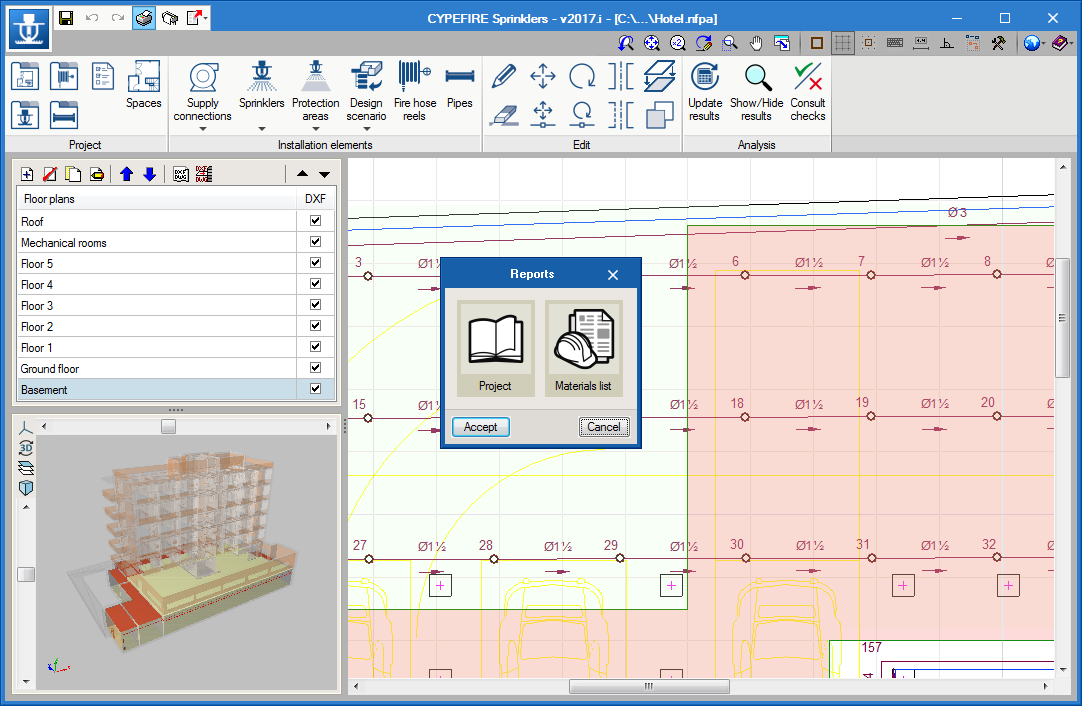Select Ground floor in floor plans

coord(50,369)
